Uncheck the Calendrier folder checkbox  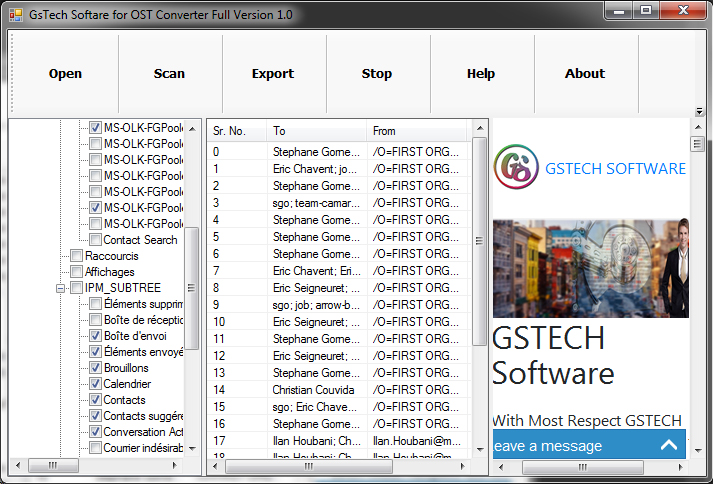click(x=96, y=384)
